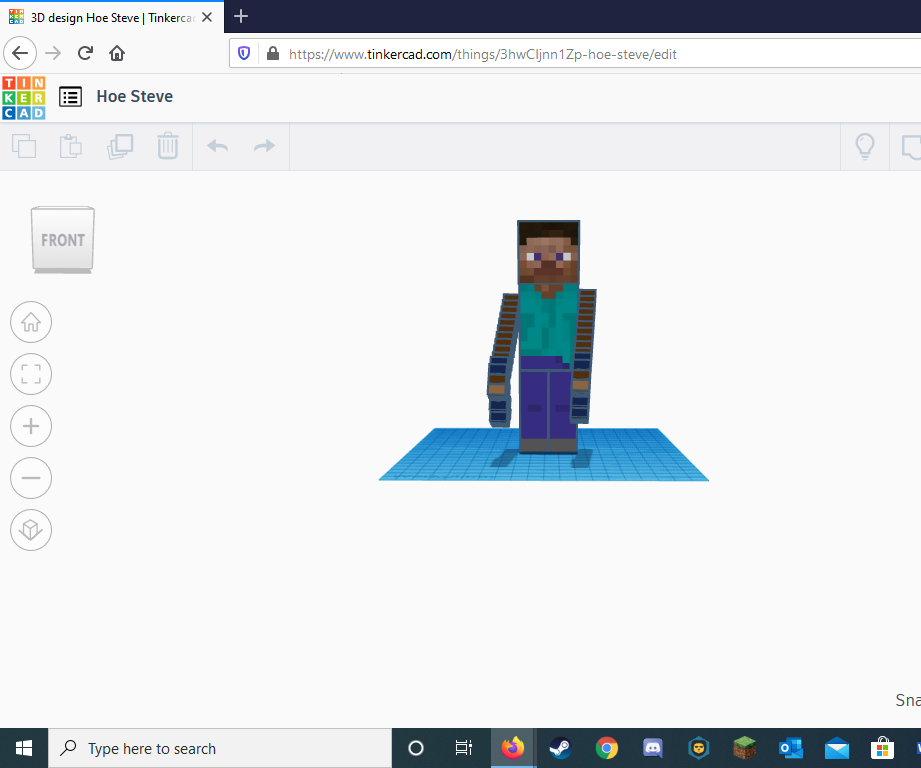Redo the last action
Viewport: 921px width, 768px height.
point(262,146)
